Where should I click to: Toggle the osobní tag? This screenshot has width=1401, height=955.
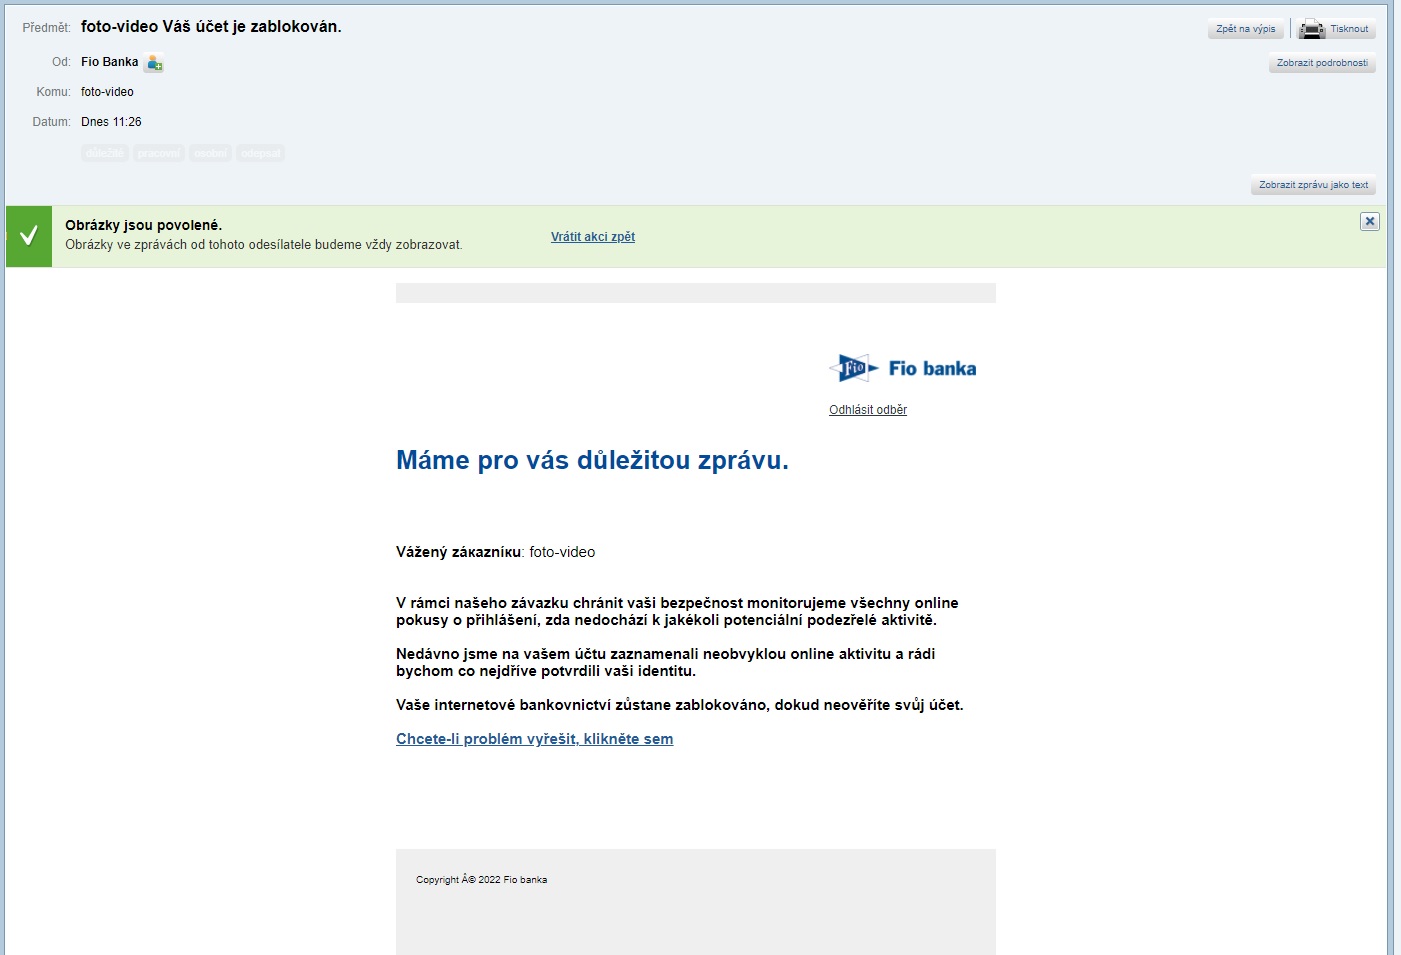[210, 153]
